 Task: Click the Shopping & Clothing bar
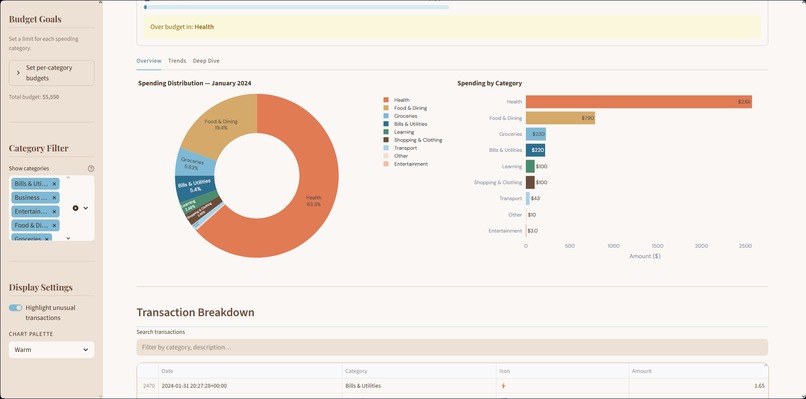click(x=530, y=183)
